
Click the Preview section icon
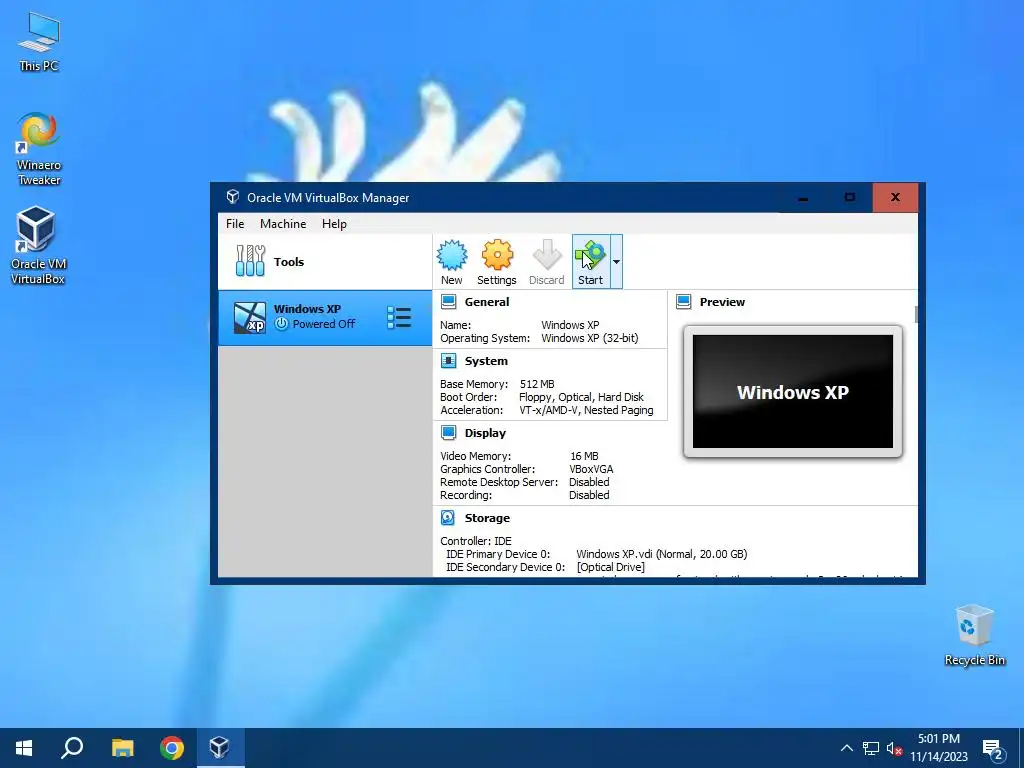pyautogui.click(x=683, y=302)
